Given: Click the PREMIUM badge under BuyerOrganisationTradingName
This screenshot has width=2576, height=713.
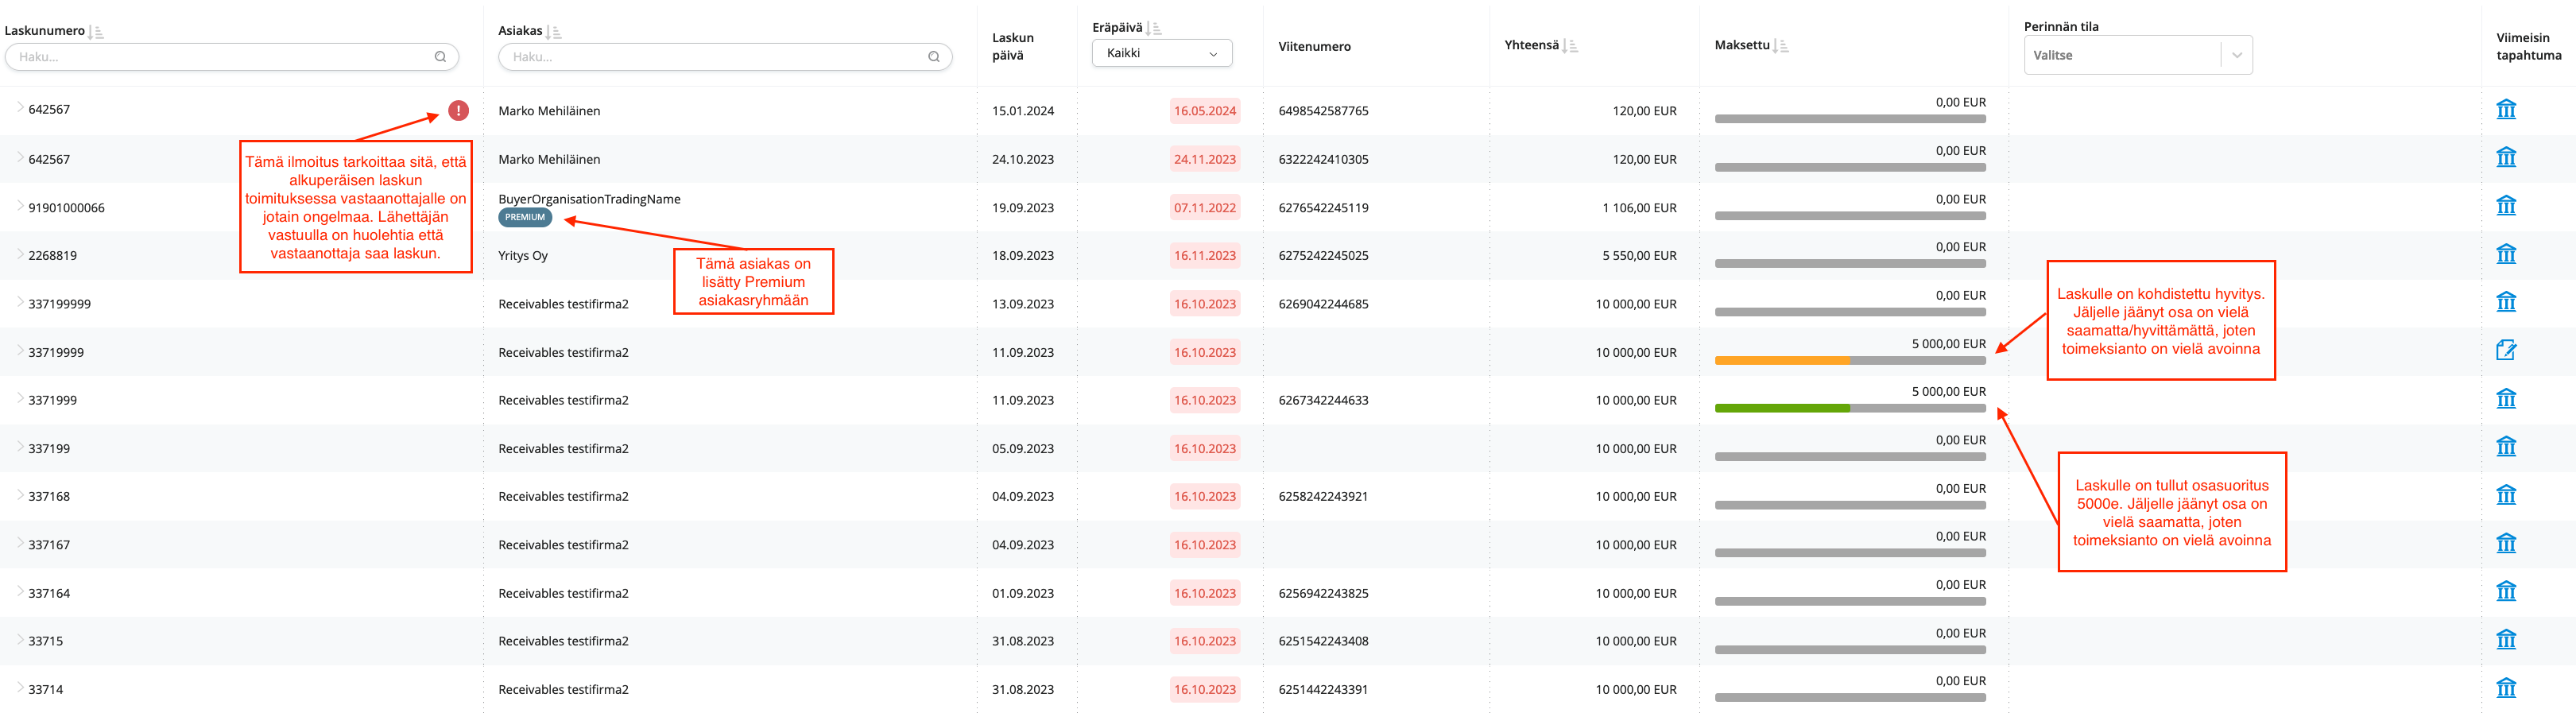Looking at the screenshot, I should click(x=525, y=218).
